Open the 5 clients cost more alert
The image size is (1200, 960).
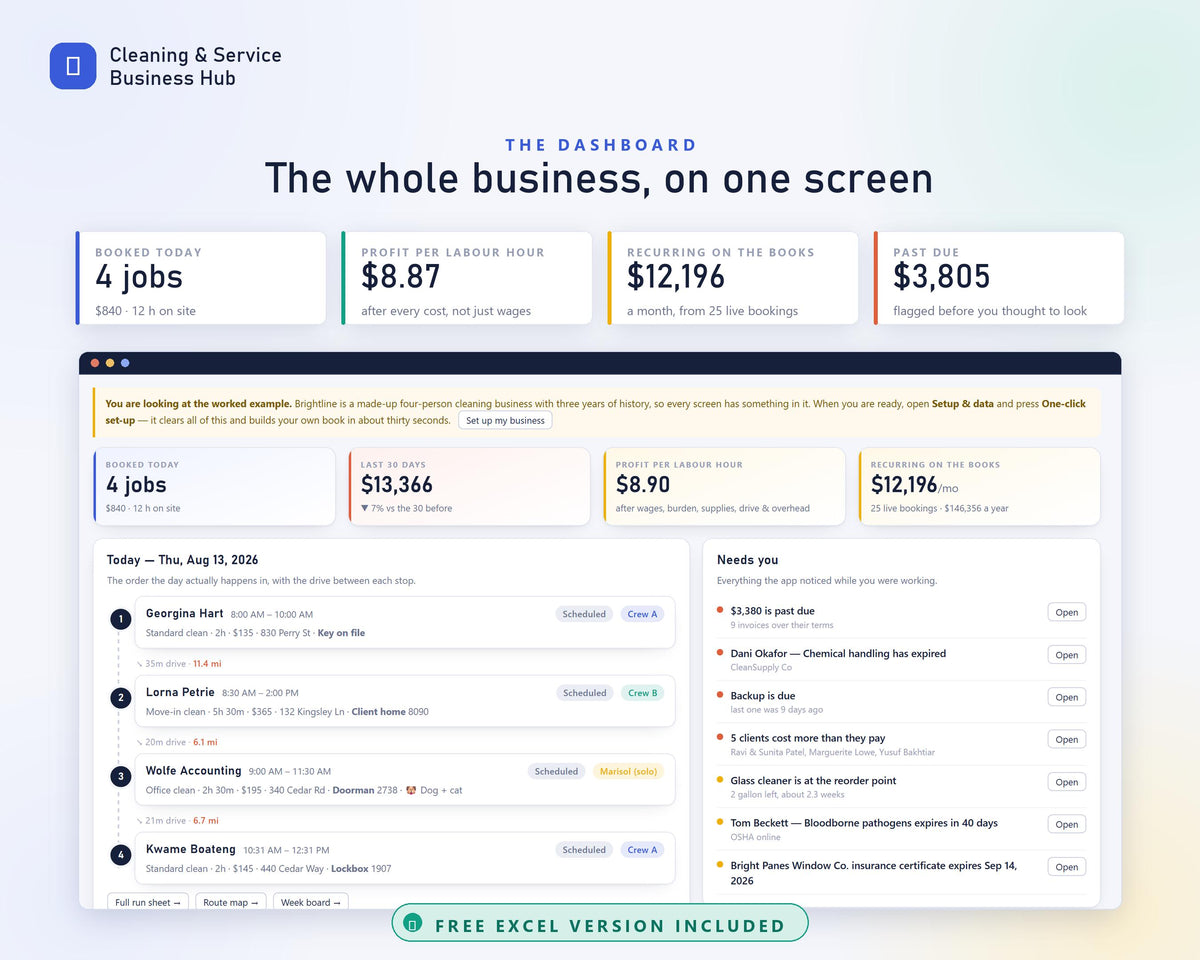click(1067, 739)
